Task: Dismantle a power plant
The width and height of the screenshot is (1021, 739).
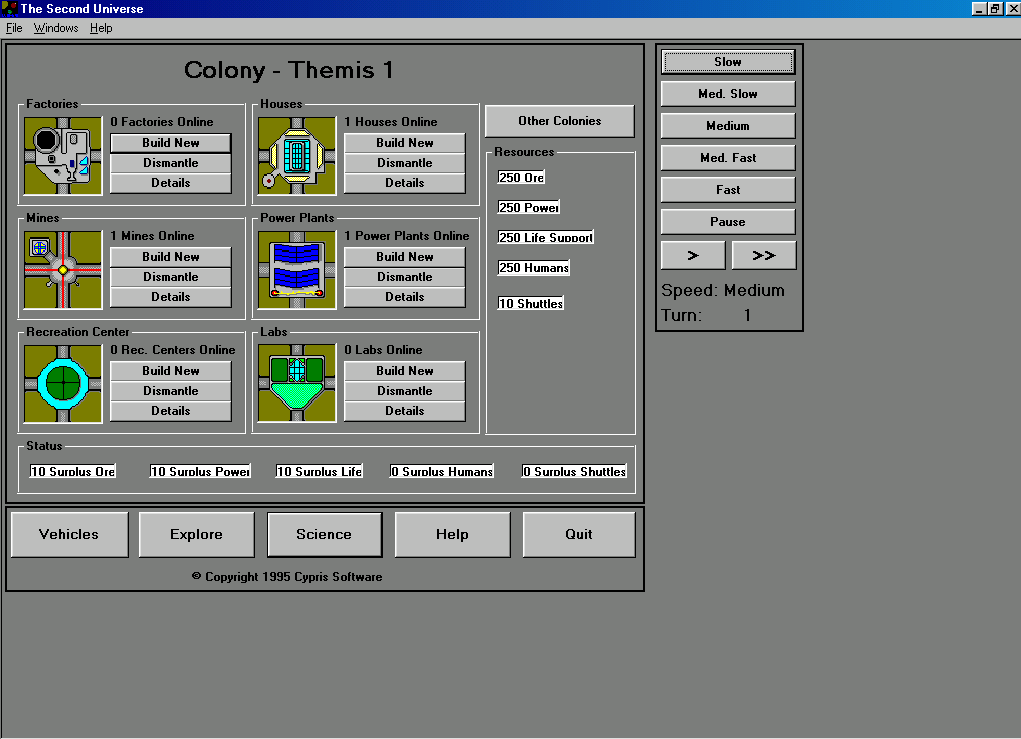Action: pos(404,277)
